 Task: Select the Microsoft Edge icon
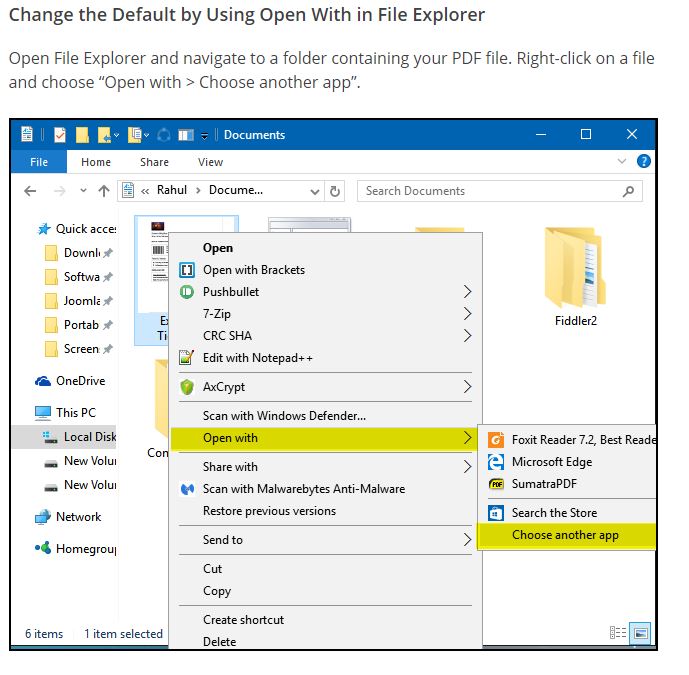495,462
